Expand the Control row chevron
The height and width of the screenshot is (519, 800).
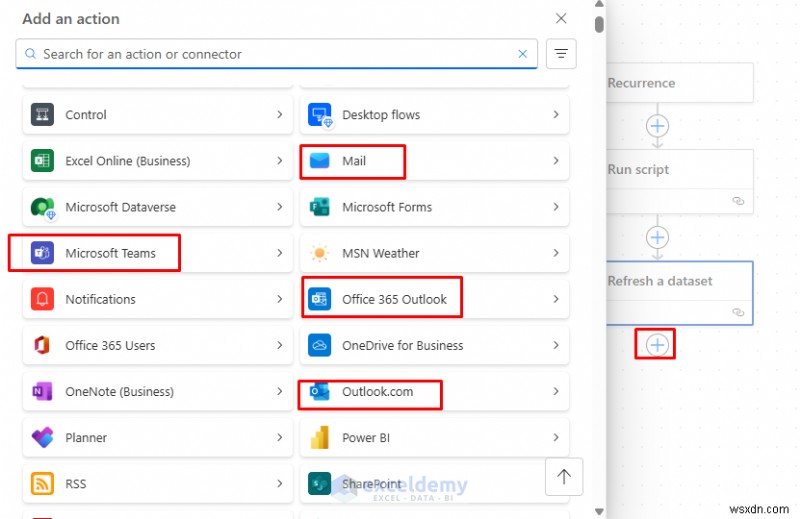(280, 114)
